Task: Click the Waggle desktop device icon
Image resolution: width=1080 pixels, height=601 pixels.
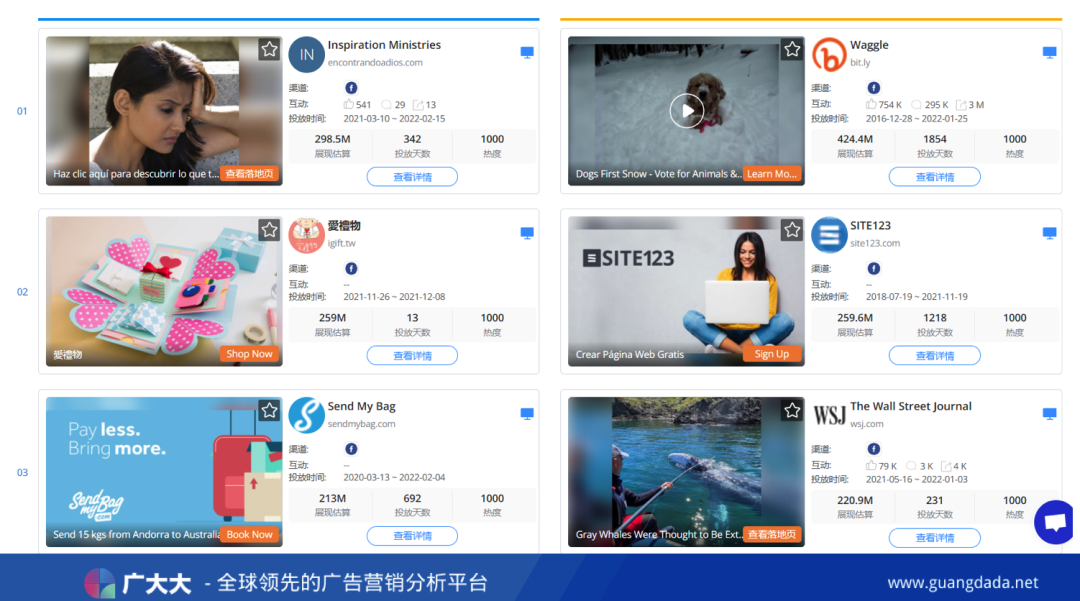Action: [x=1050, y=52]
